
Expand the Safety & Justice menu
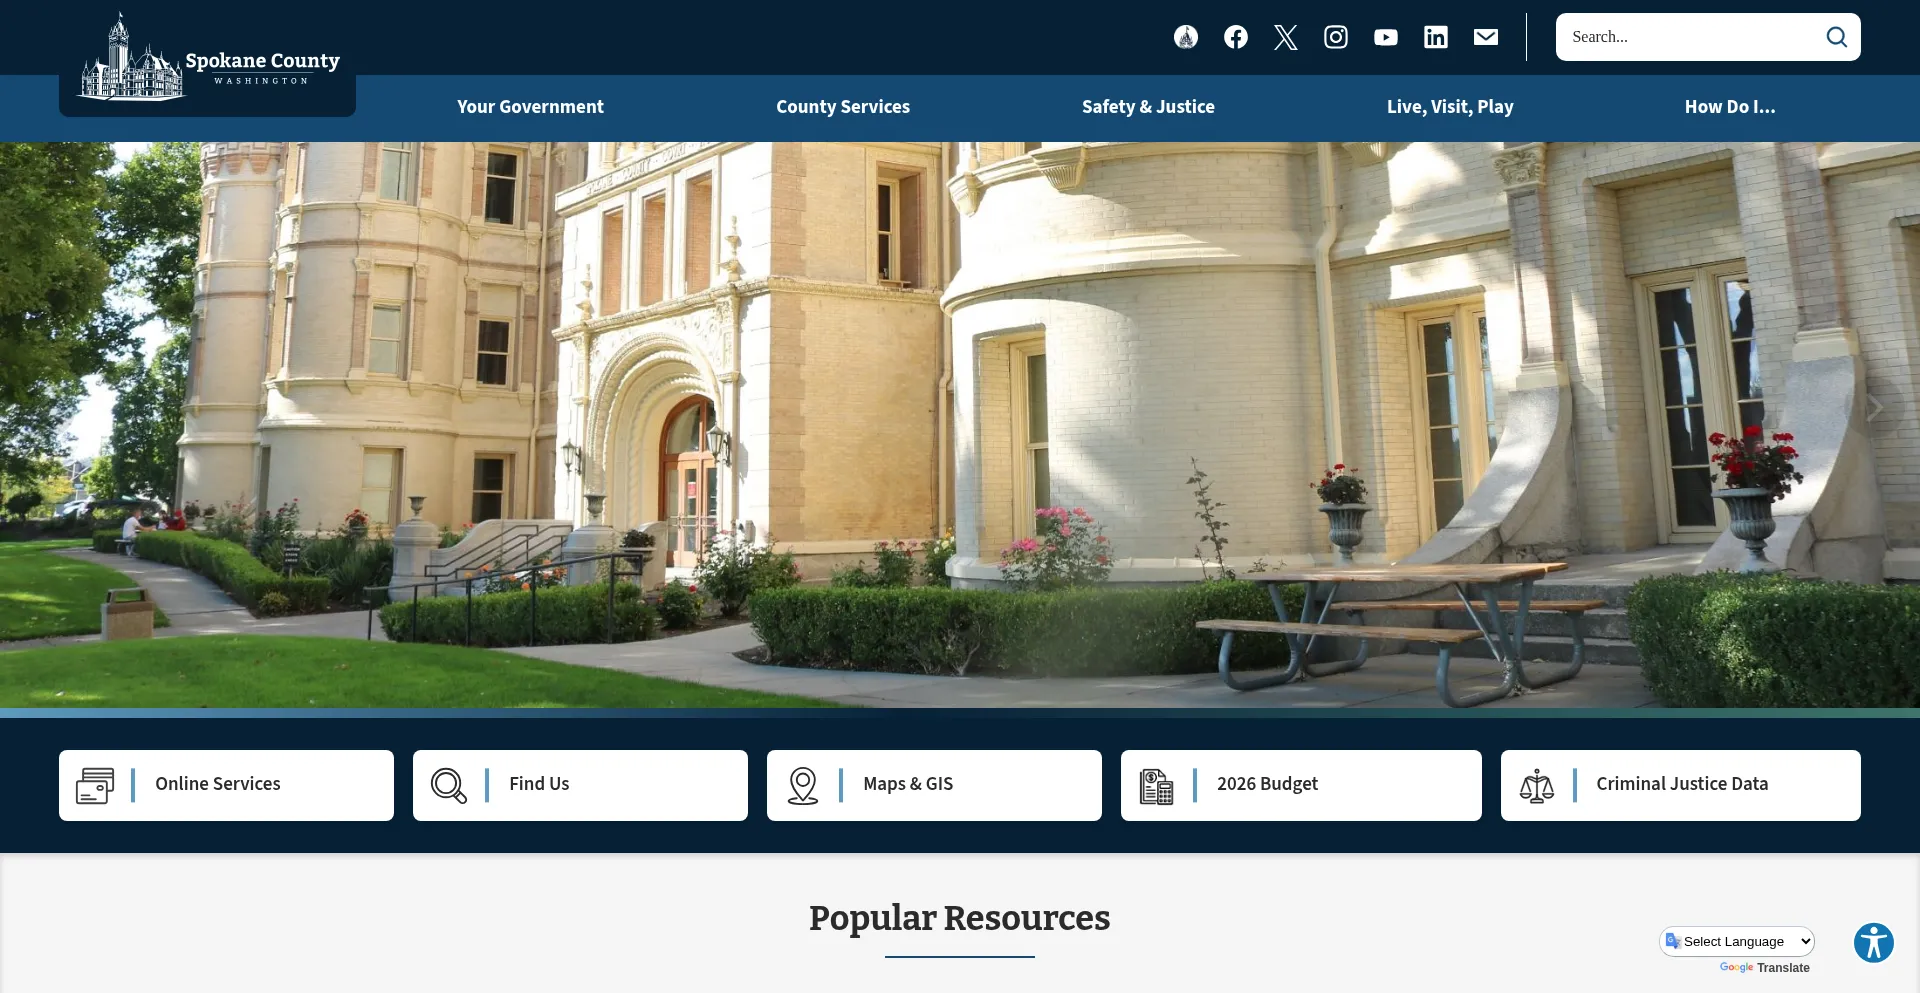coord(1147,107)
